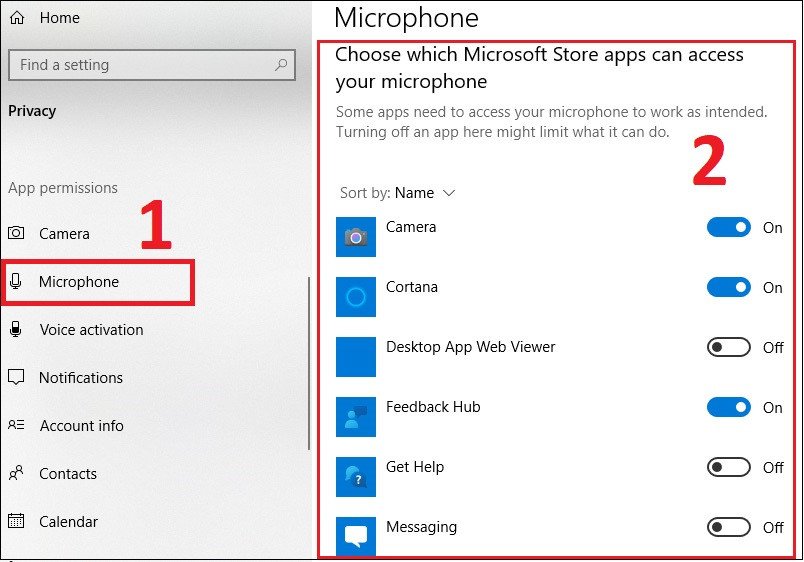Turn off Cortana microphone toggle
The width and height of the screenshot is (804, 562).
tap(728, 287)
